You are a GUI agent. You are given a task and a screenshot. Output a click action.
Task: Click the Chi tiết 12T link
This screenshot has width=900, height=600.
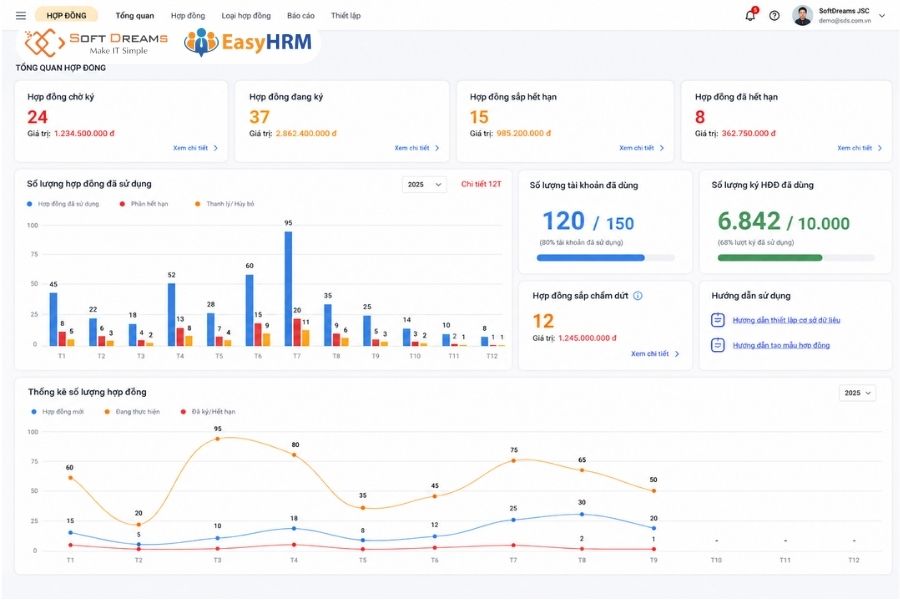point(481,184)
